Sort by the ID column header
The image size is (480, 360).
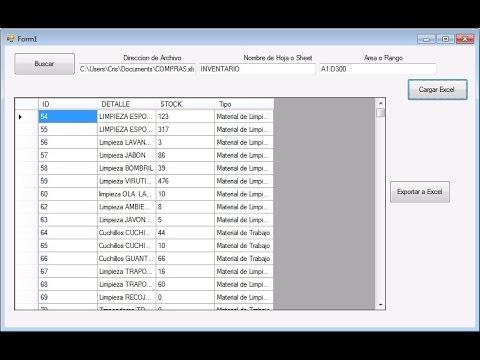coord(68,104)
